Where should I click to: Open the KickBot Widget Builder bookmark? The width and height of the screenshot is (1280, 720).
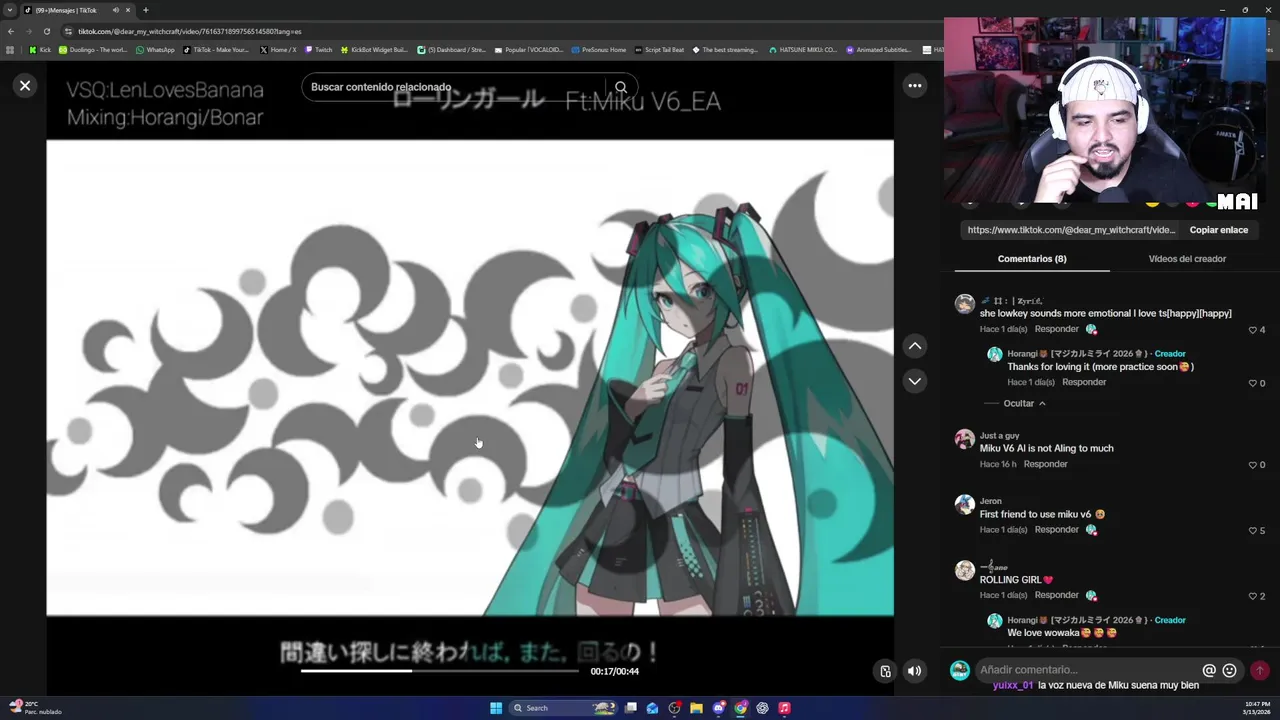point(374,49)
